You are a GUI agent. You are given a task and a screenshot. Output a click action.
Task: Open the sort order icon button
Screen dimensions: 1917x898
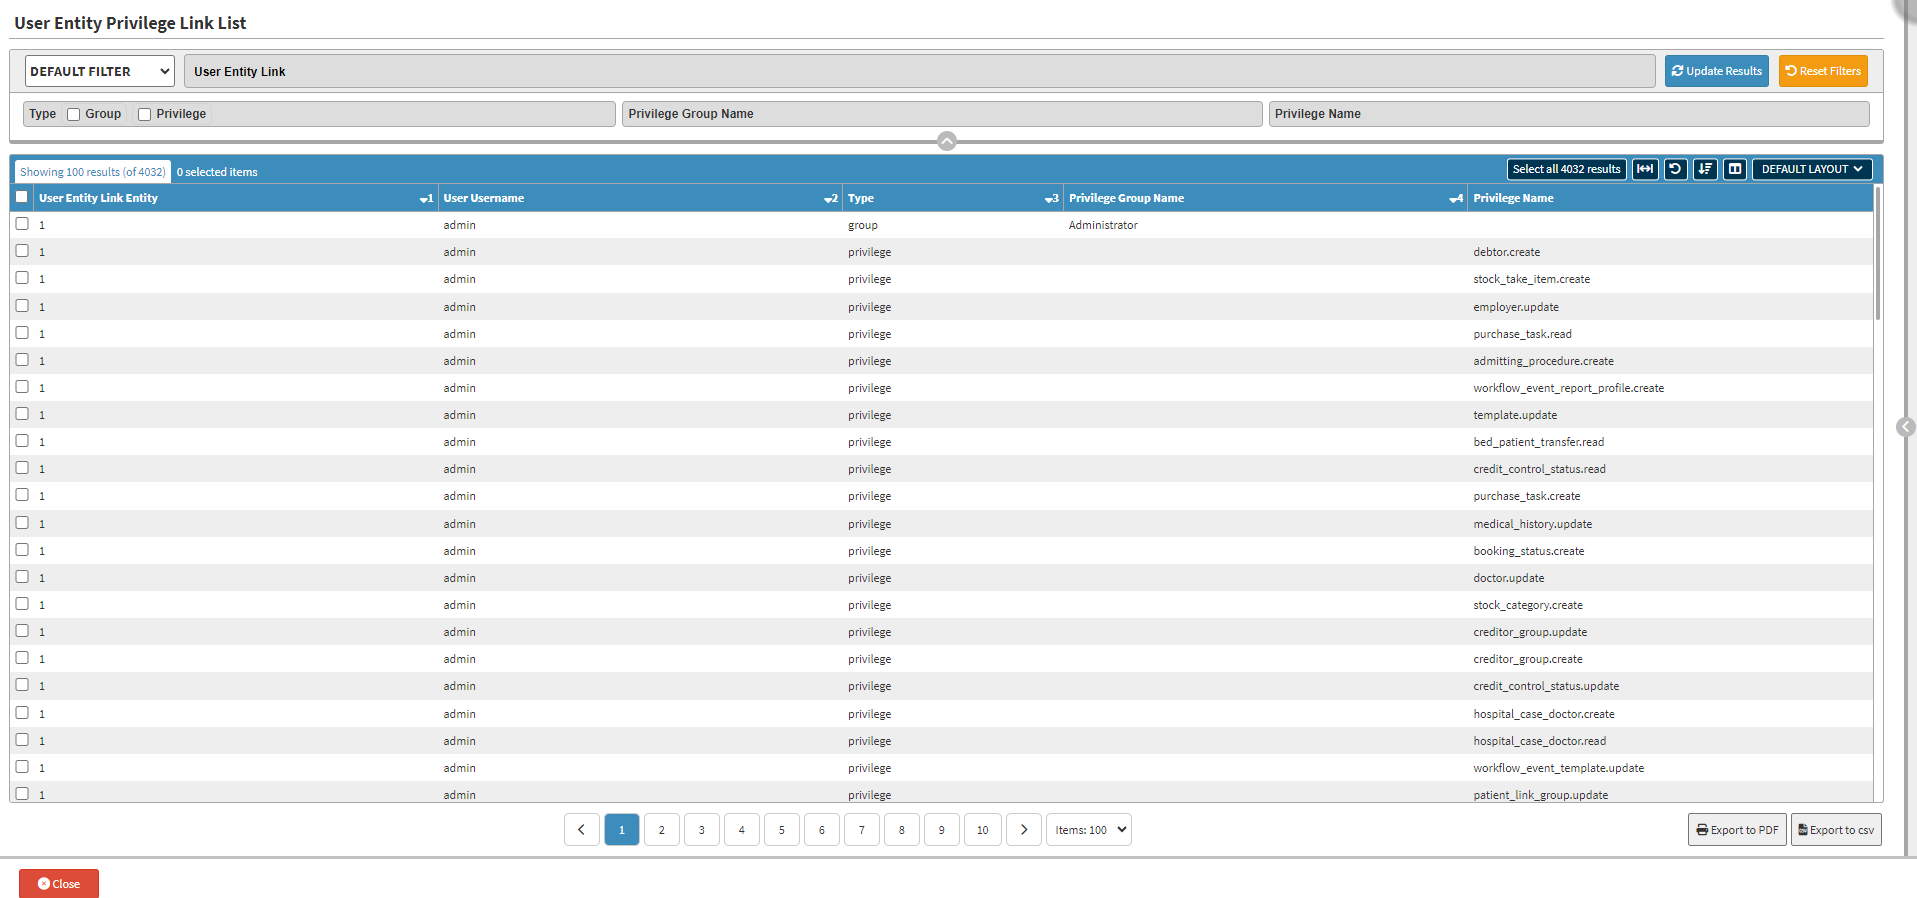pos(1705,169)
